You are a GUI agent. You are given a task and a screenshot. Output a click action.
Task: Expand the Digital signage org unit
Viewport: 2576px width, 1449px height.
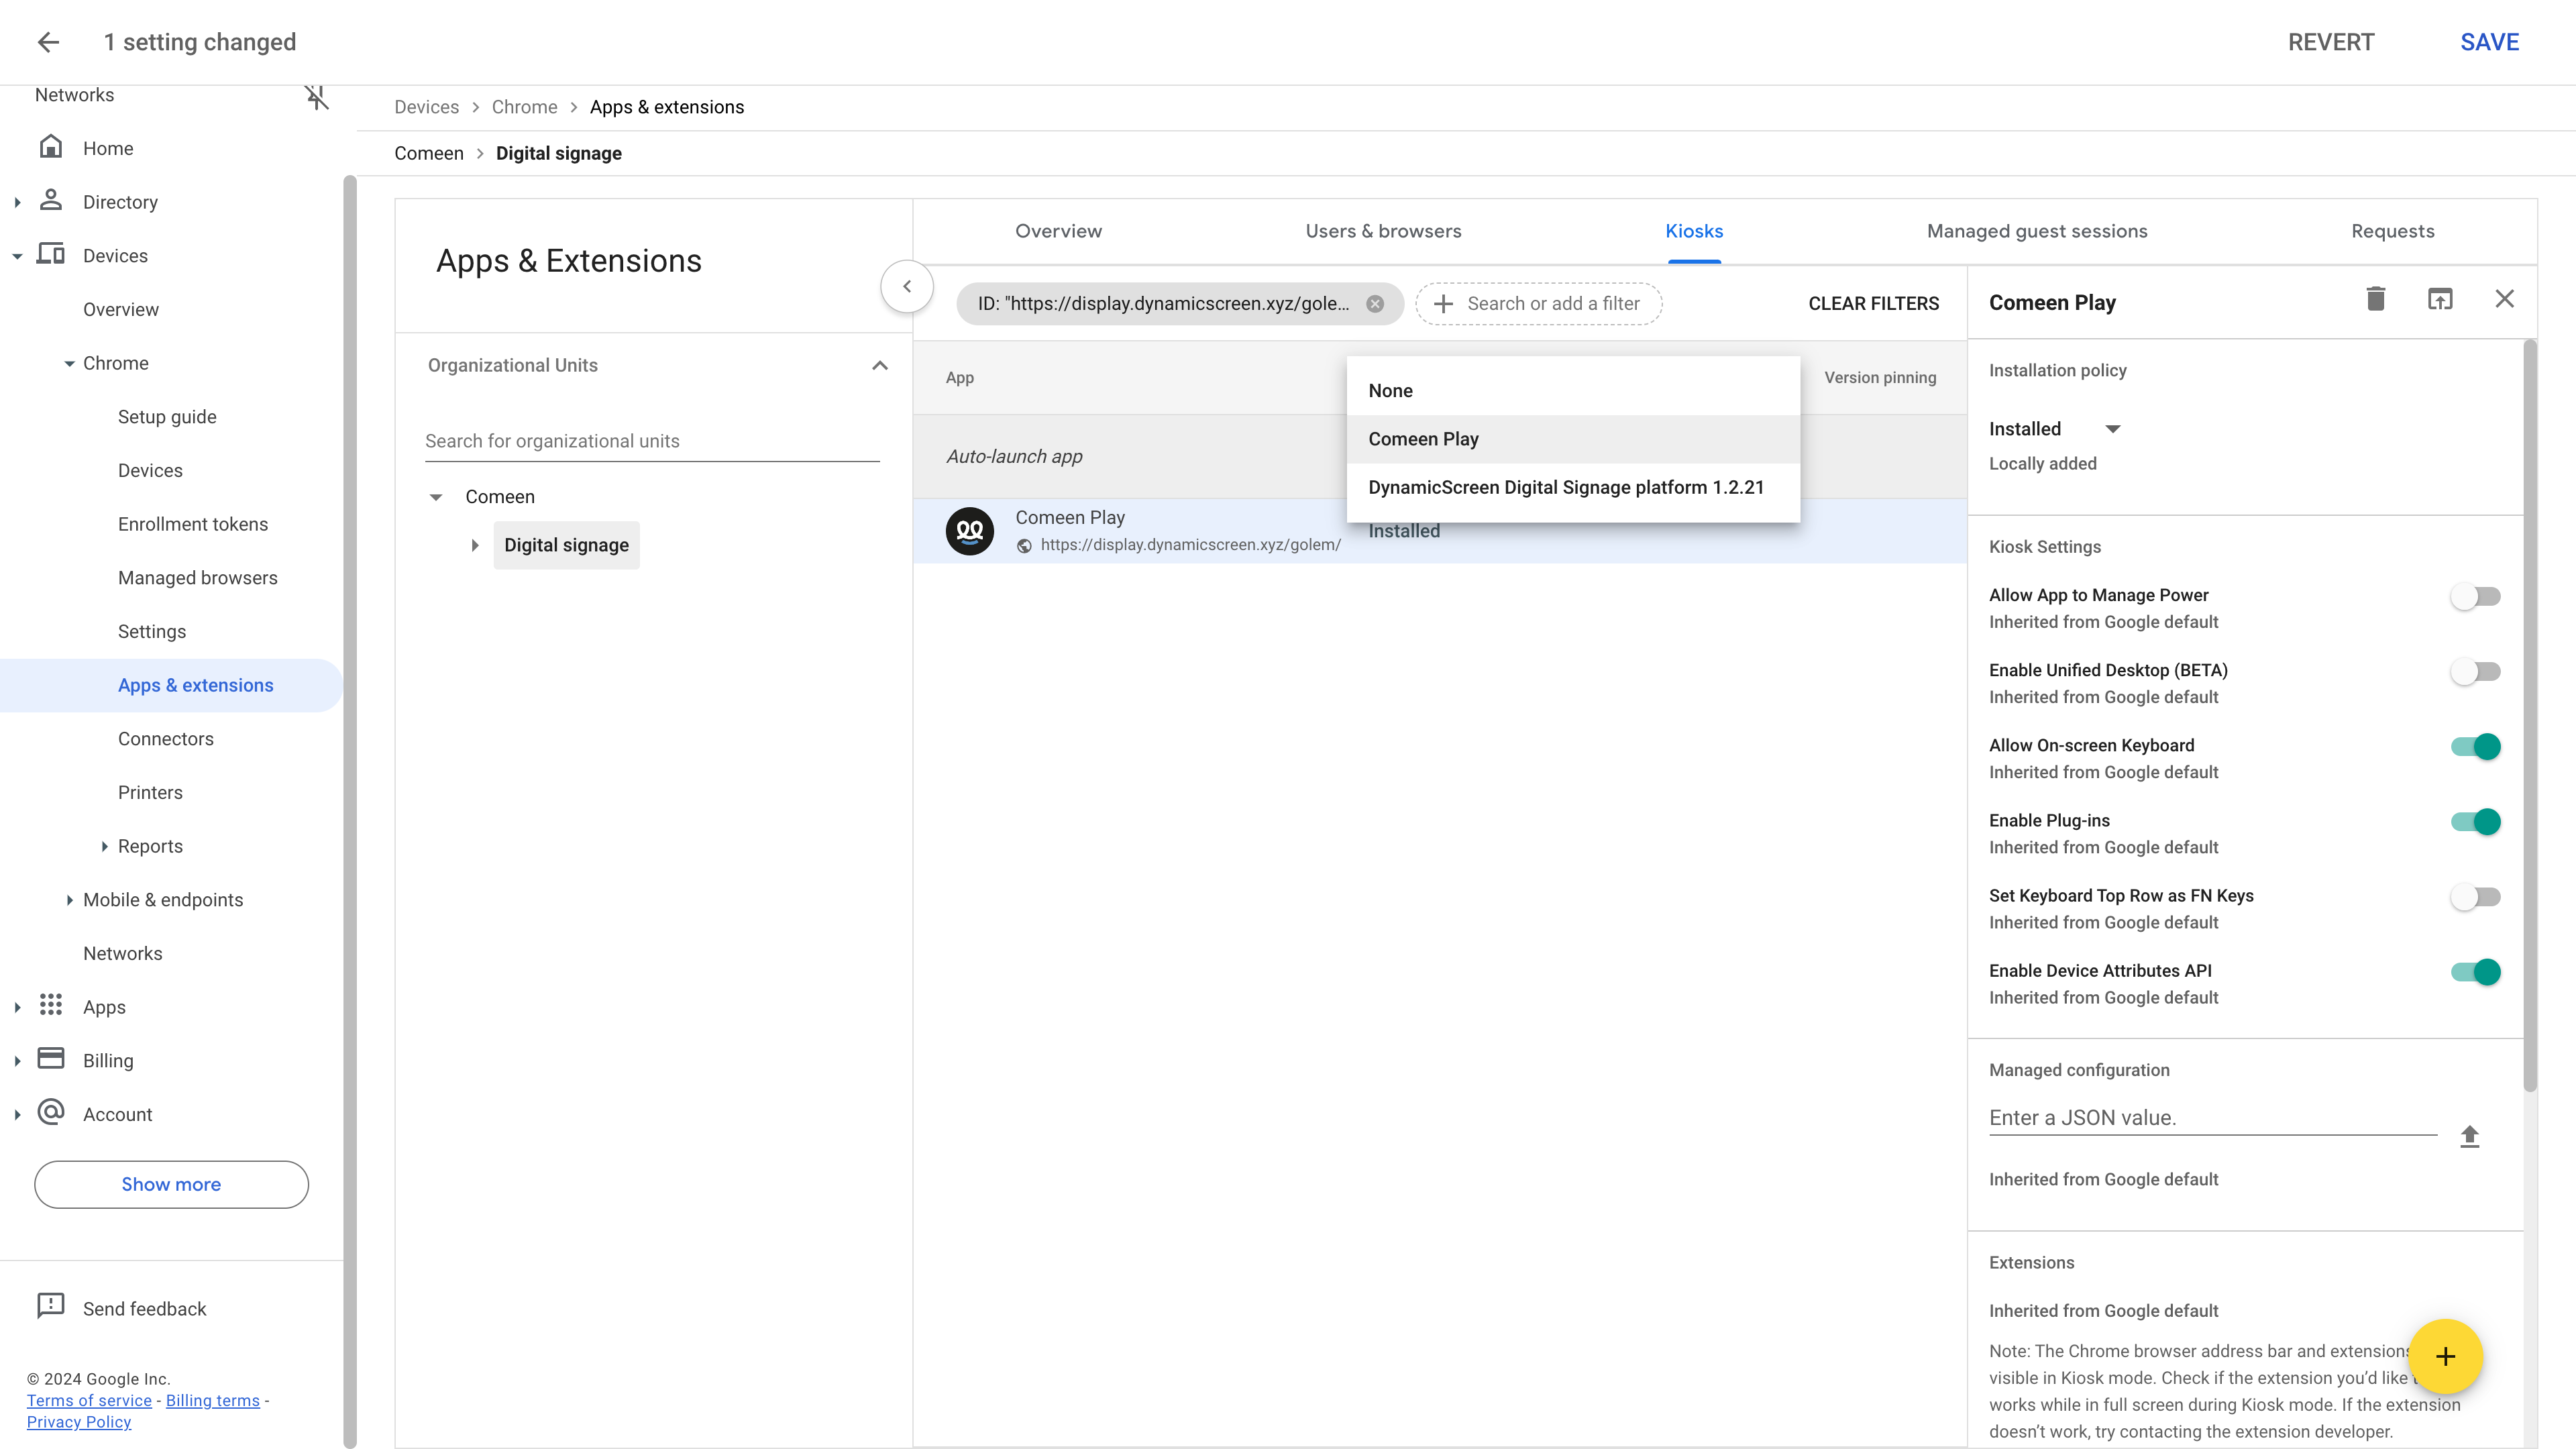coord(475,546)
